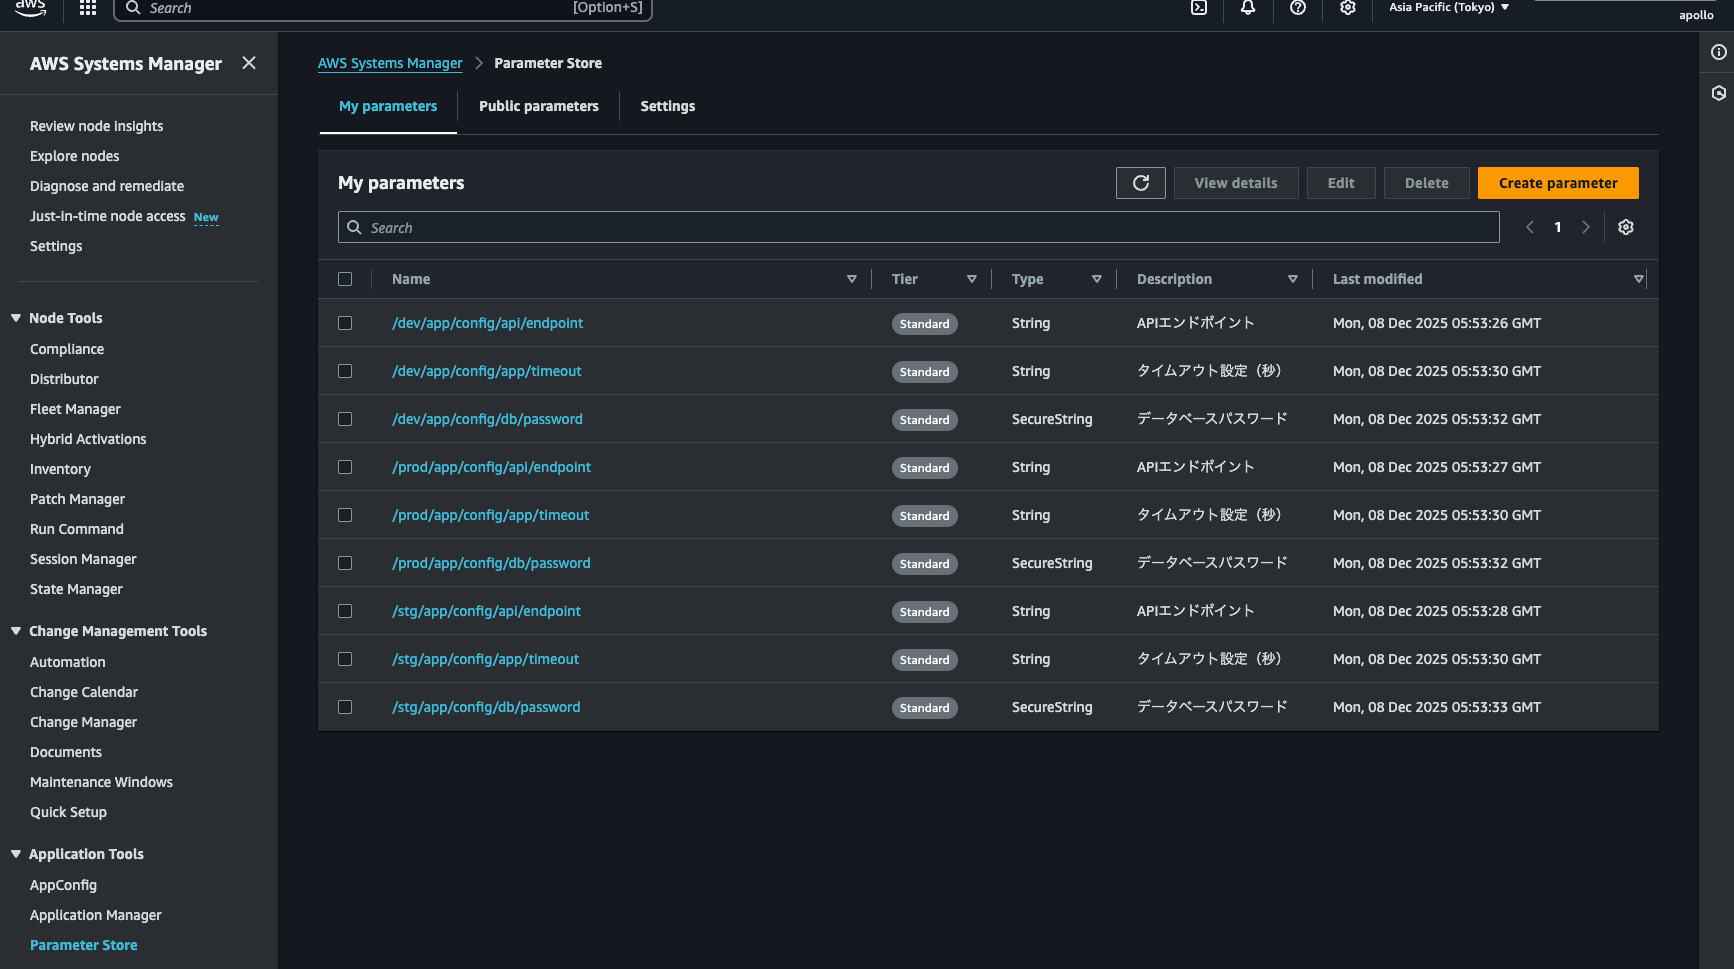
Task: Open the info panel icon on right
Action: tap(1718, 52)
